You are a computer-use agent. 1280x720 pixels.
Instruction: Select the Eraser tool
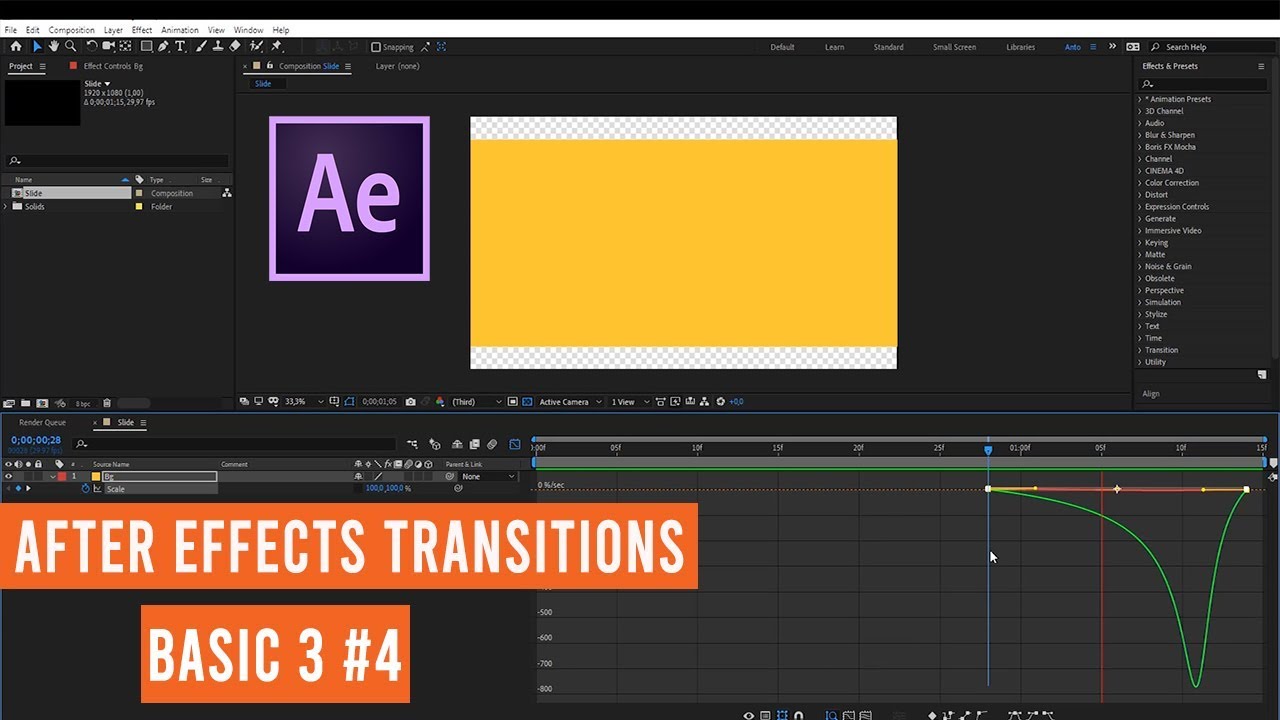(x=235, y=46)
